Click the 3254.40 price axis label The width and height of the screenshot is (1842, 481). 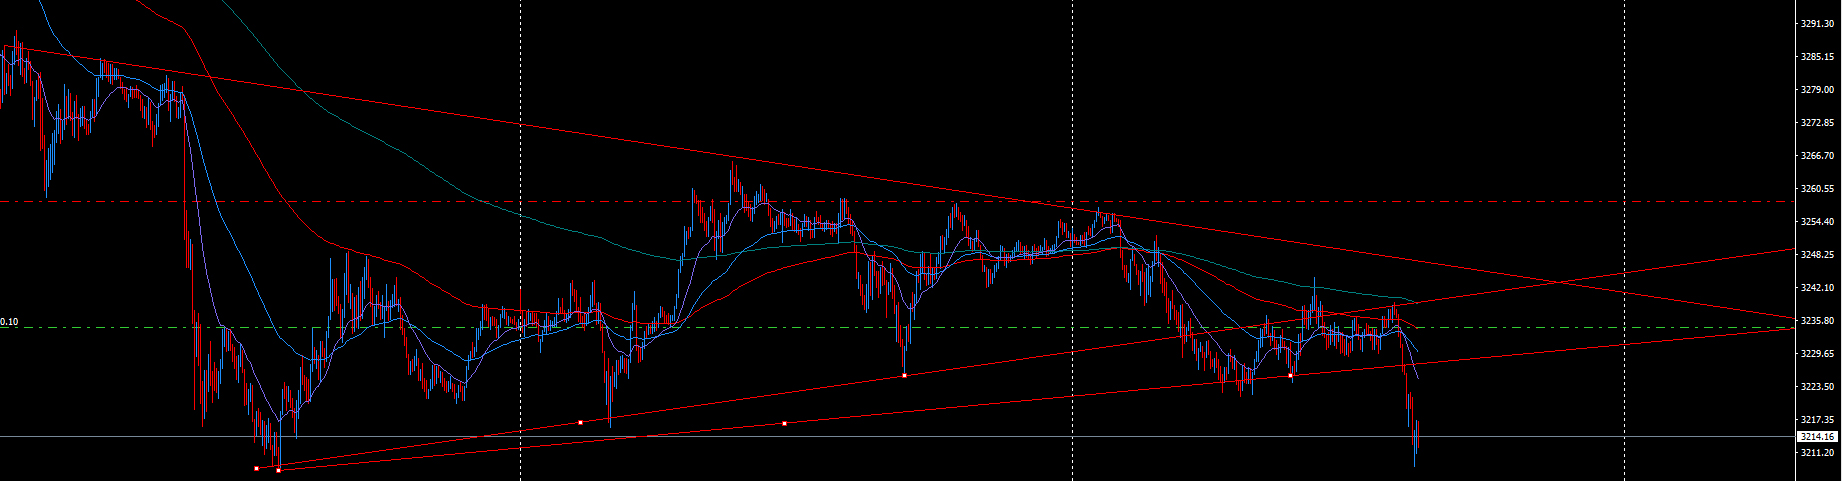1816,221
